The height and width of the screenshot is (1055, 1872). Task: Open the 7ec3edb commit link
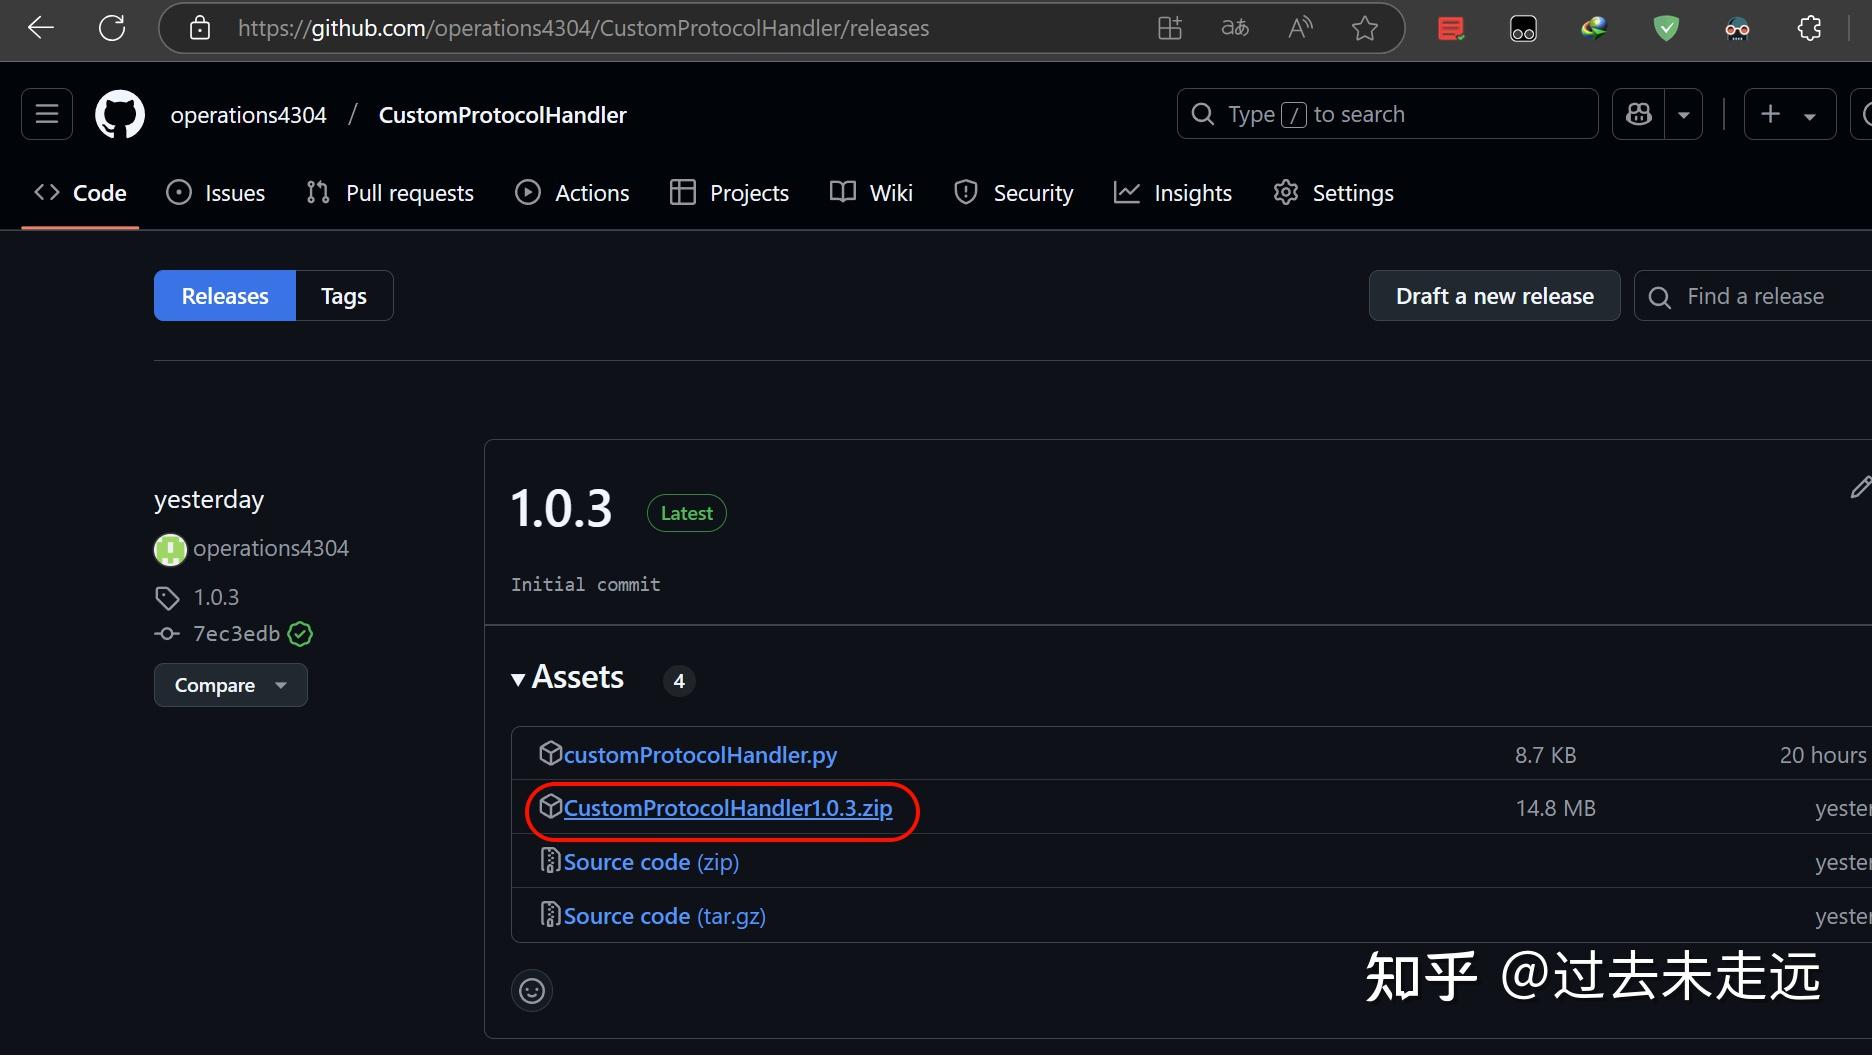[236, 633]
